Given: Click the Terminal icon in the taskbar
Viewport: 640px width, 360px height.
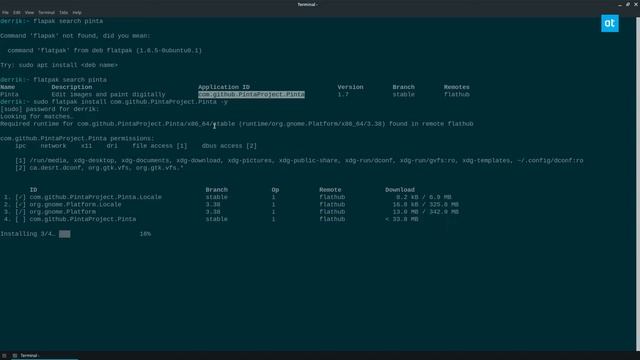Looking at the screenshot, I should [15, 356].
